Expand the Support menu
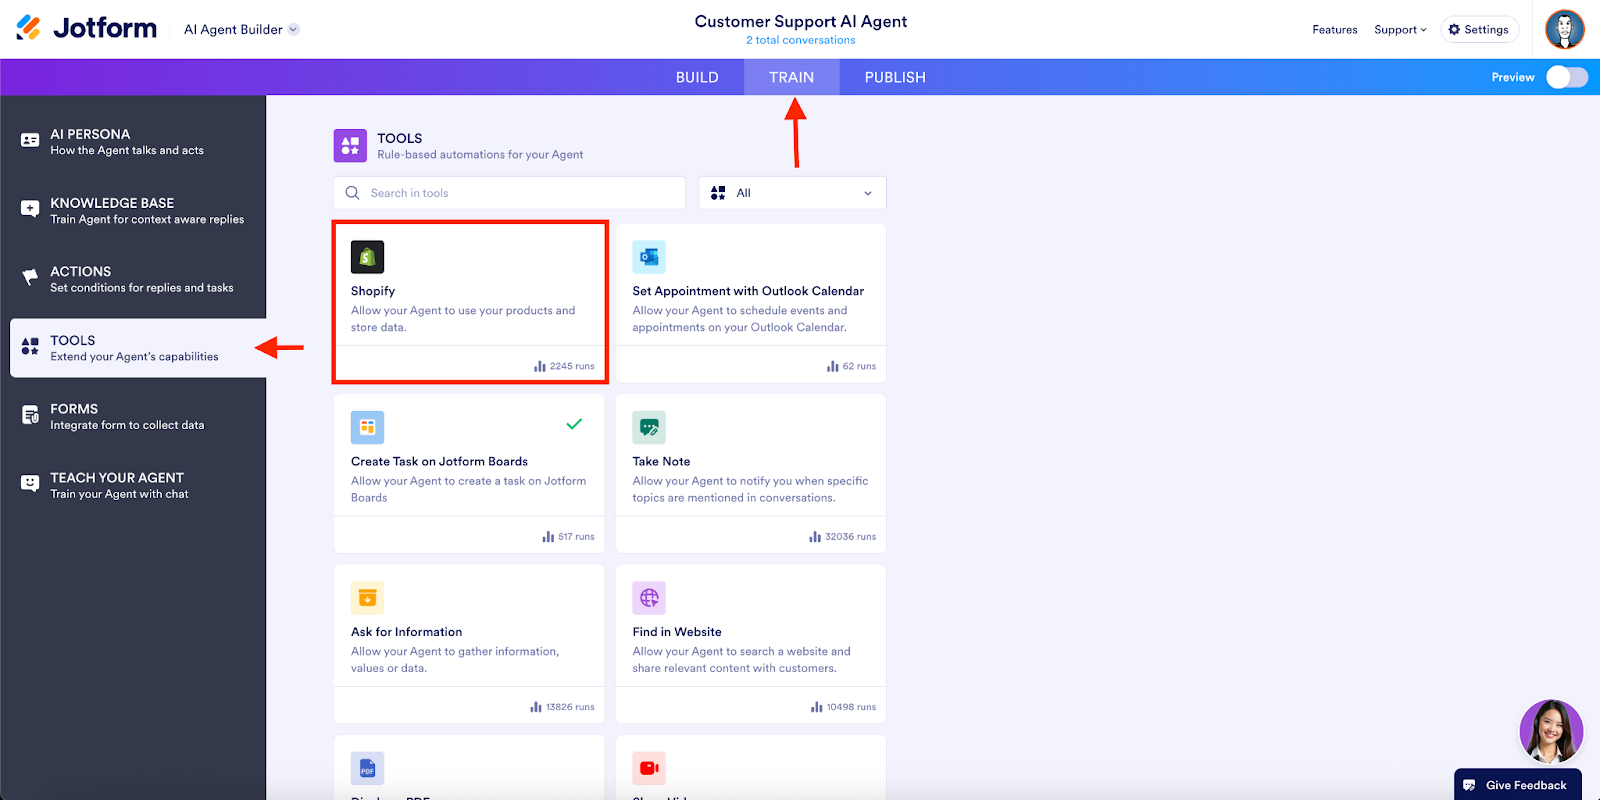 1399,30
